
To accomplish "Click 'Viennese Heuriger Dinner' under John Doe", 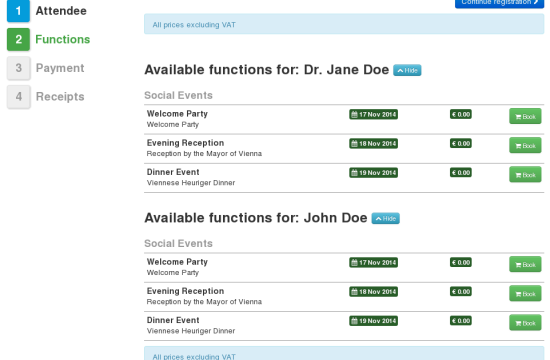I will click(191, 331).
